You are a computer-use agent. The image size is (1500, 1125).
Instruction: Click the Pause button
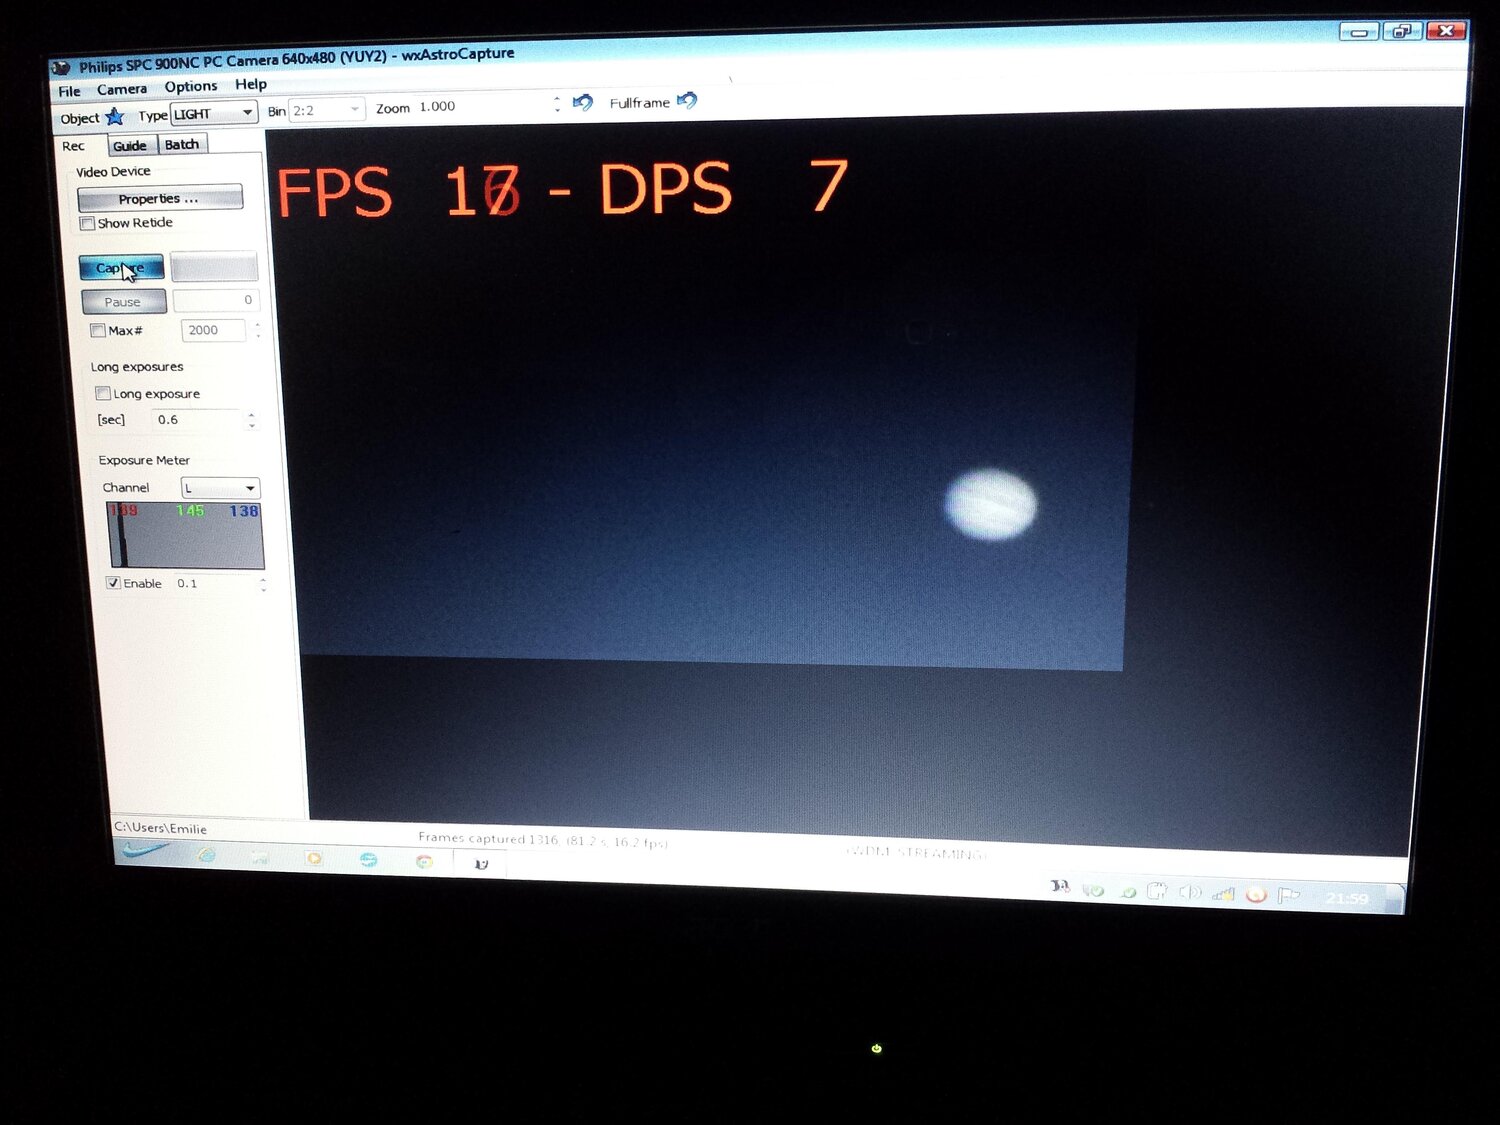123,302
